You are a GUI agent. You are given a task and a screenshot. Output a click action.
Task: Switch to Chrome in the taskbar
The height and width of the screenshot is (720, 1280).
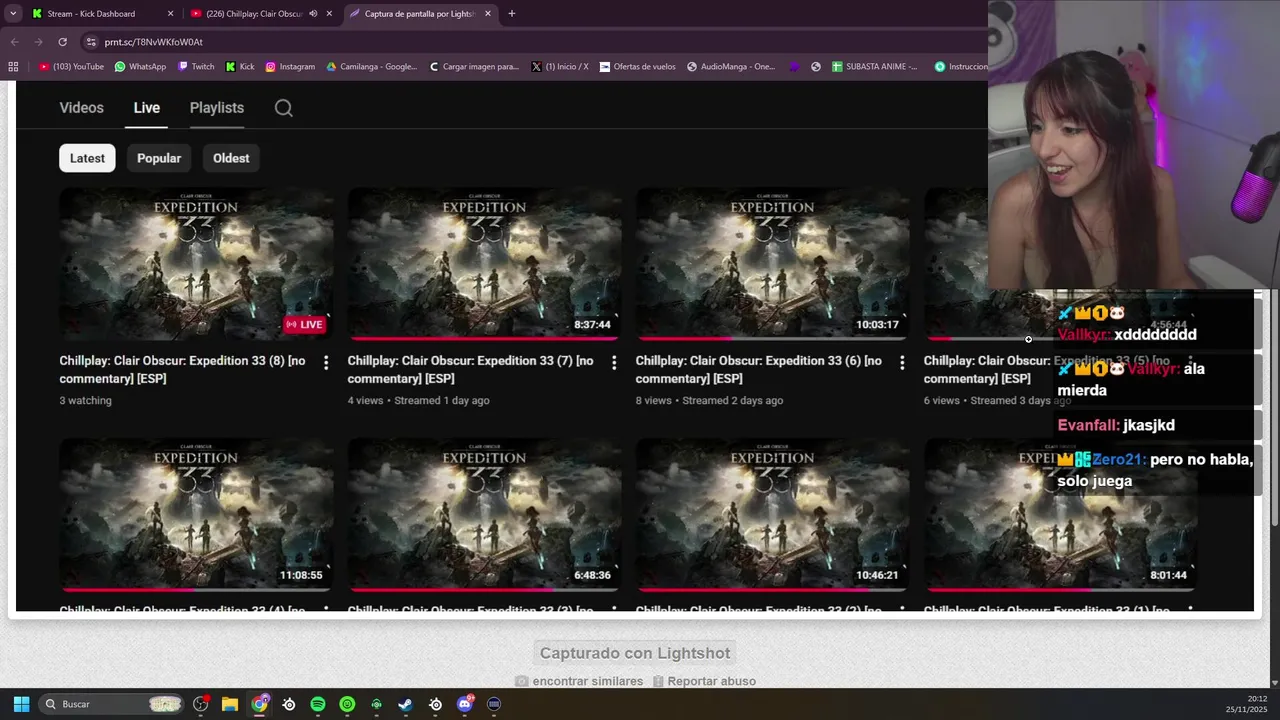(x=260, y=704)
